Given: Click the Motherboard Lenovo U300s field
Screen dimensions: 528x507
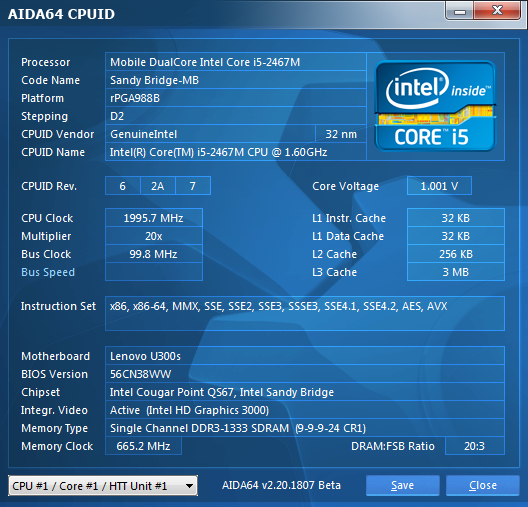Looking at the screenshot, I should [x=305, y=356].
